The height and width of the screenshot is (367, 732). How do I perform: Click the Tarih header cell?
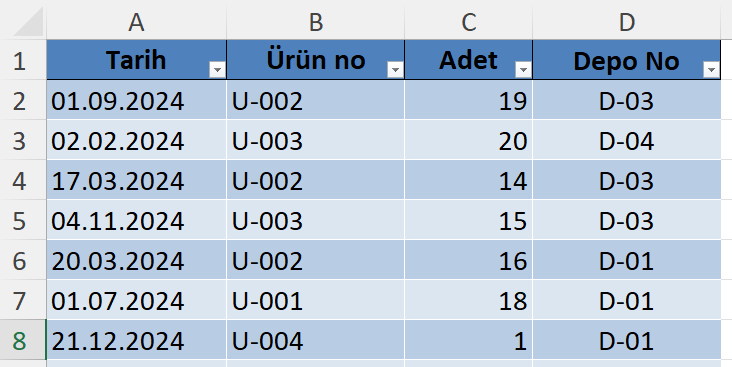coord(136,60)
